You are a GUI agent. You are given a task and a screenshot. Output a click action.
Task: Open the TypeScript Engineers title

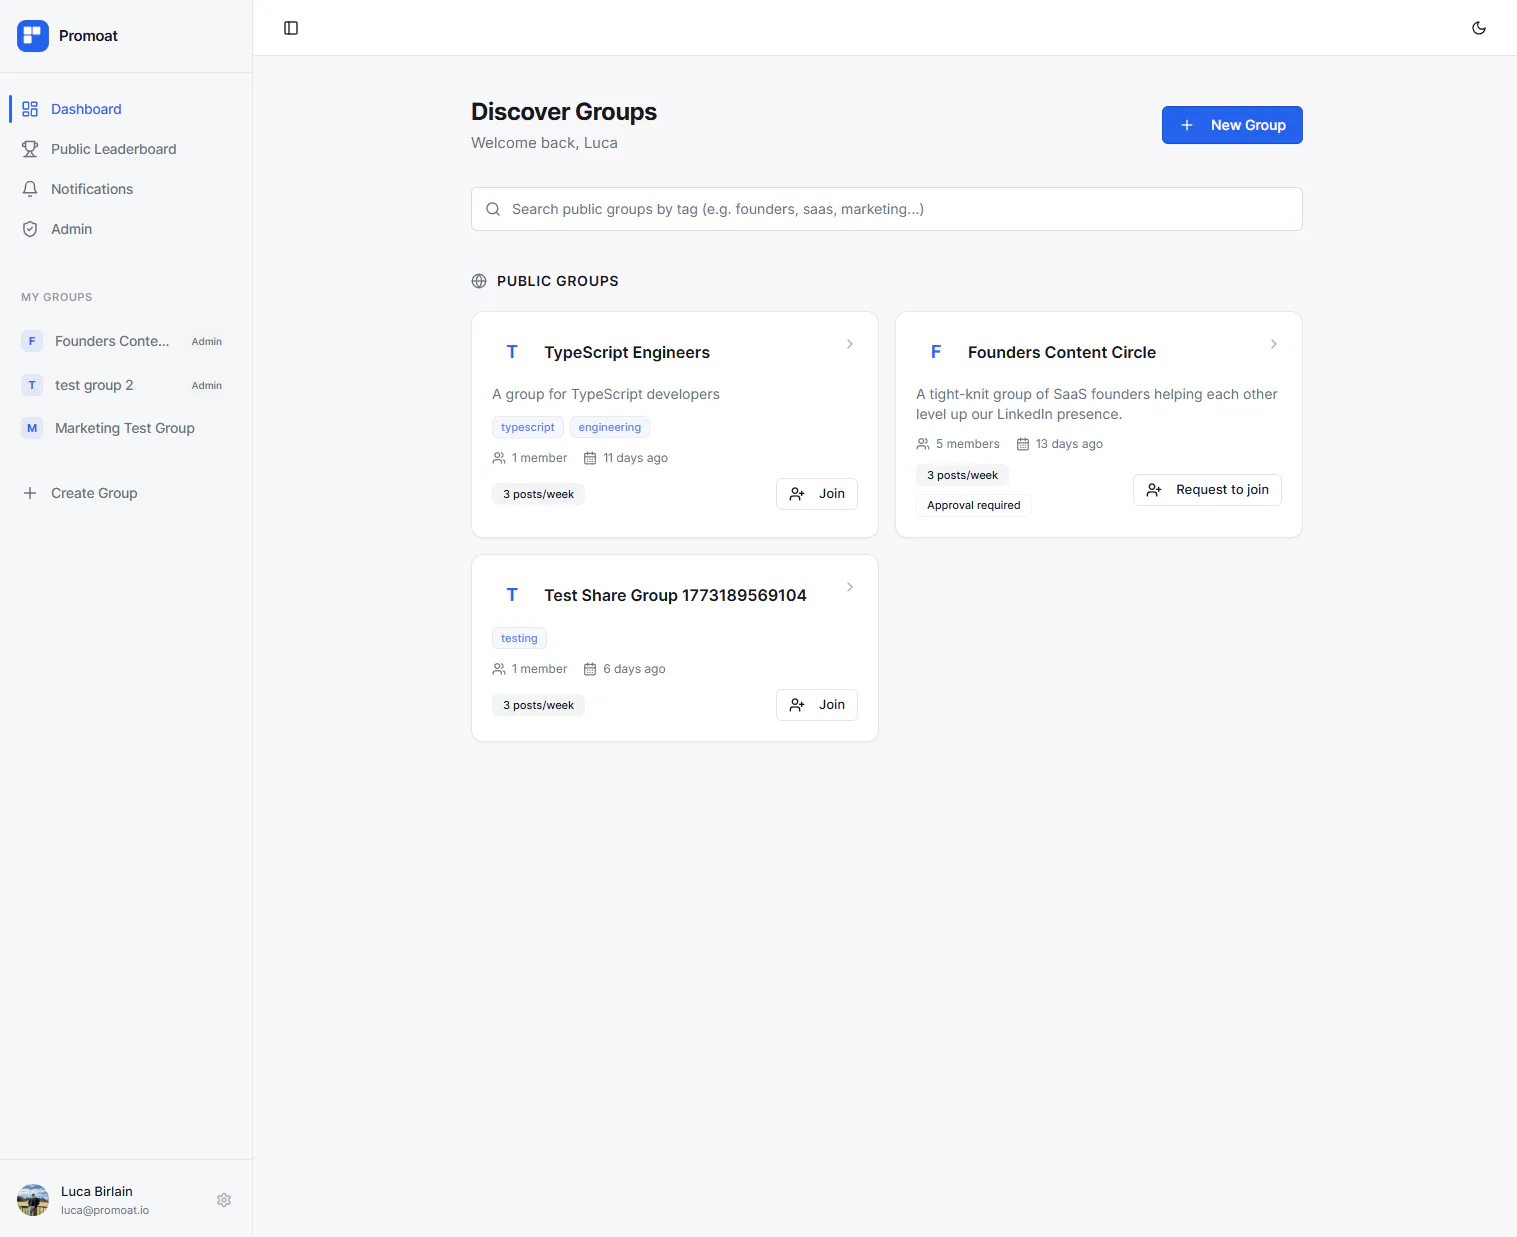(627, 352)
